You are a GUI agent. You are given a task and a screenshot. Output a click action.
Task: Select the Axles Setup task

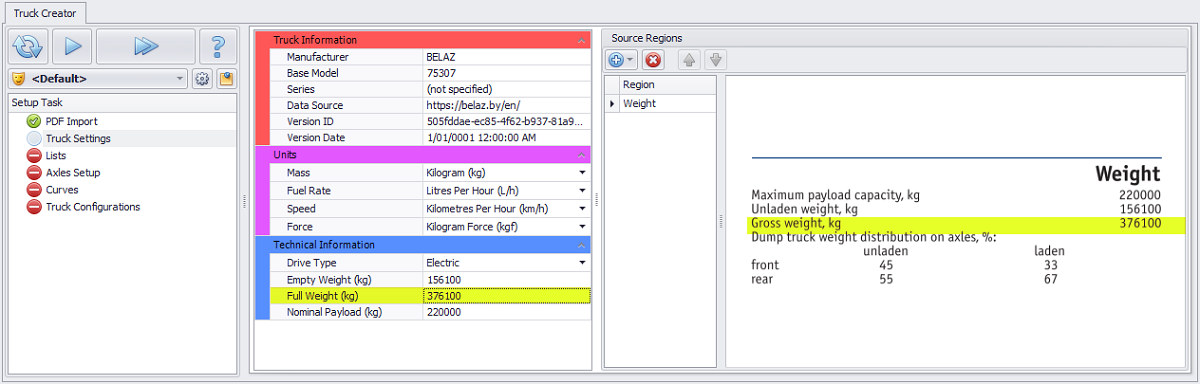coord(73,173)
